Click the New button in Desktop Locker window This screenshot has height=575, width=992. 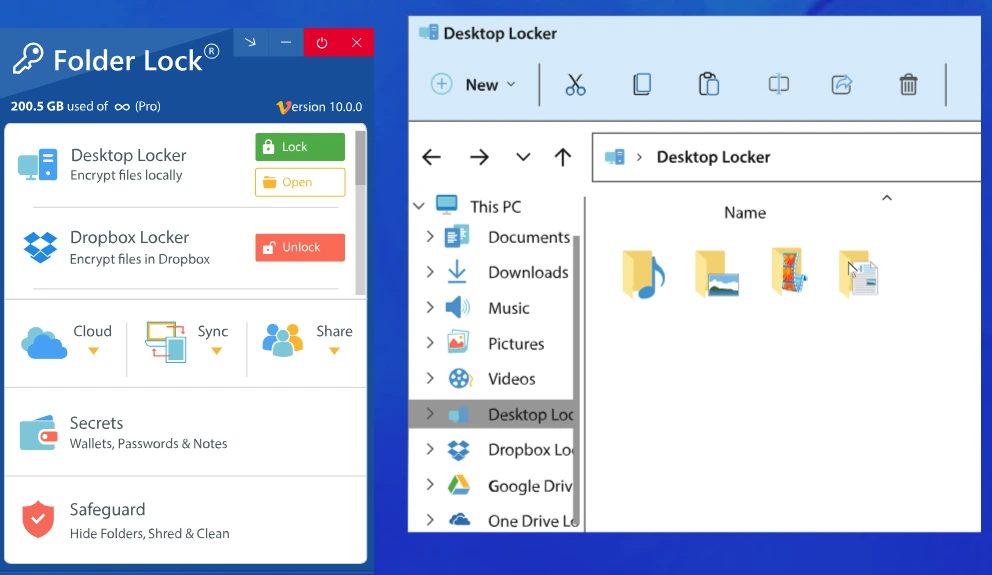[473, 85]
